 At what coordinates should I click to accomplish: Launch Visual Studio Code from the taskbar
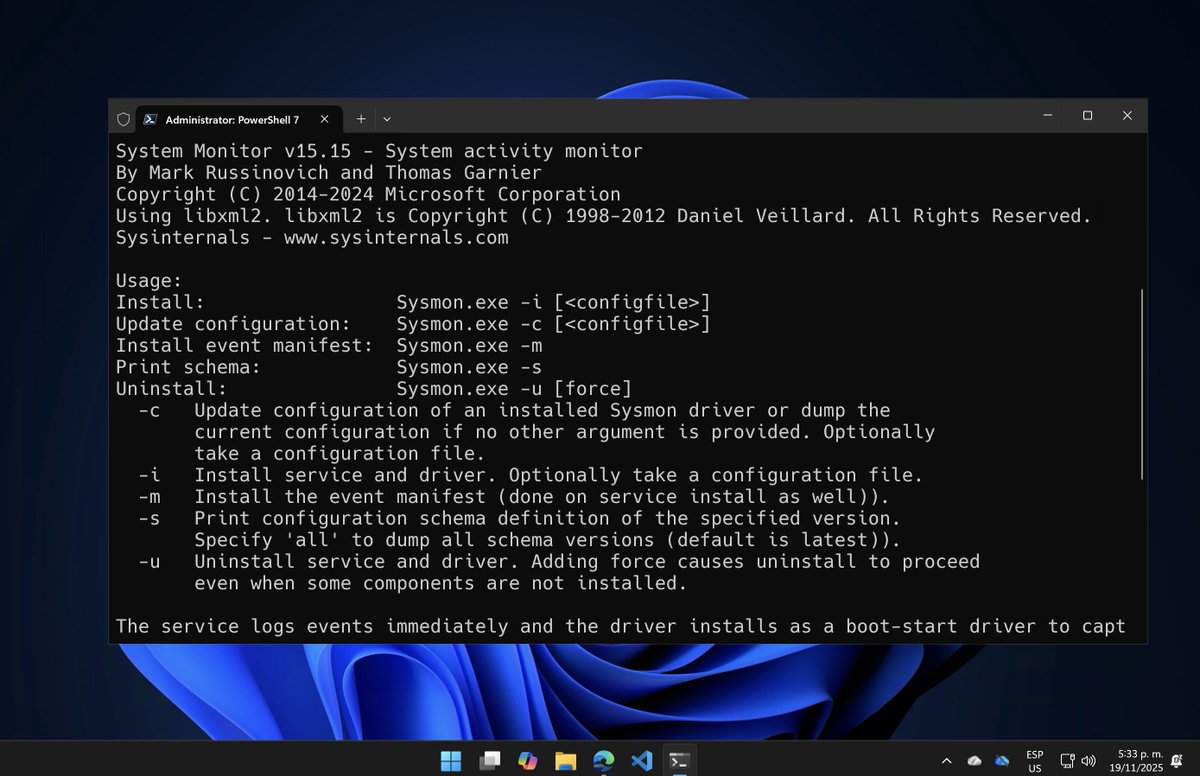pyautogui.click(x=641, y=761)
